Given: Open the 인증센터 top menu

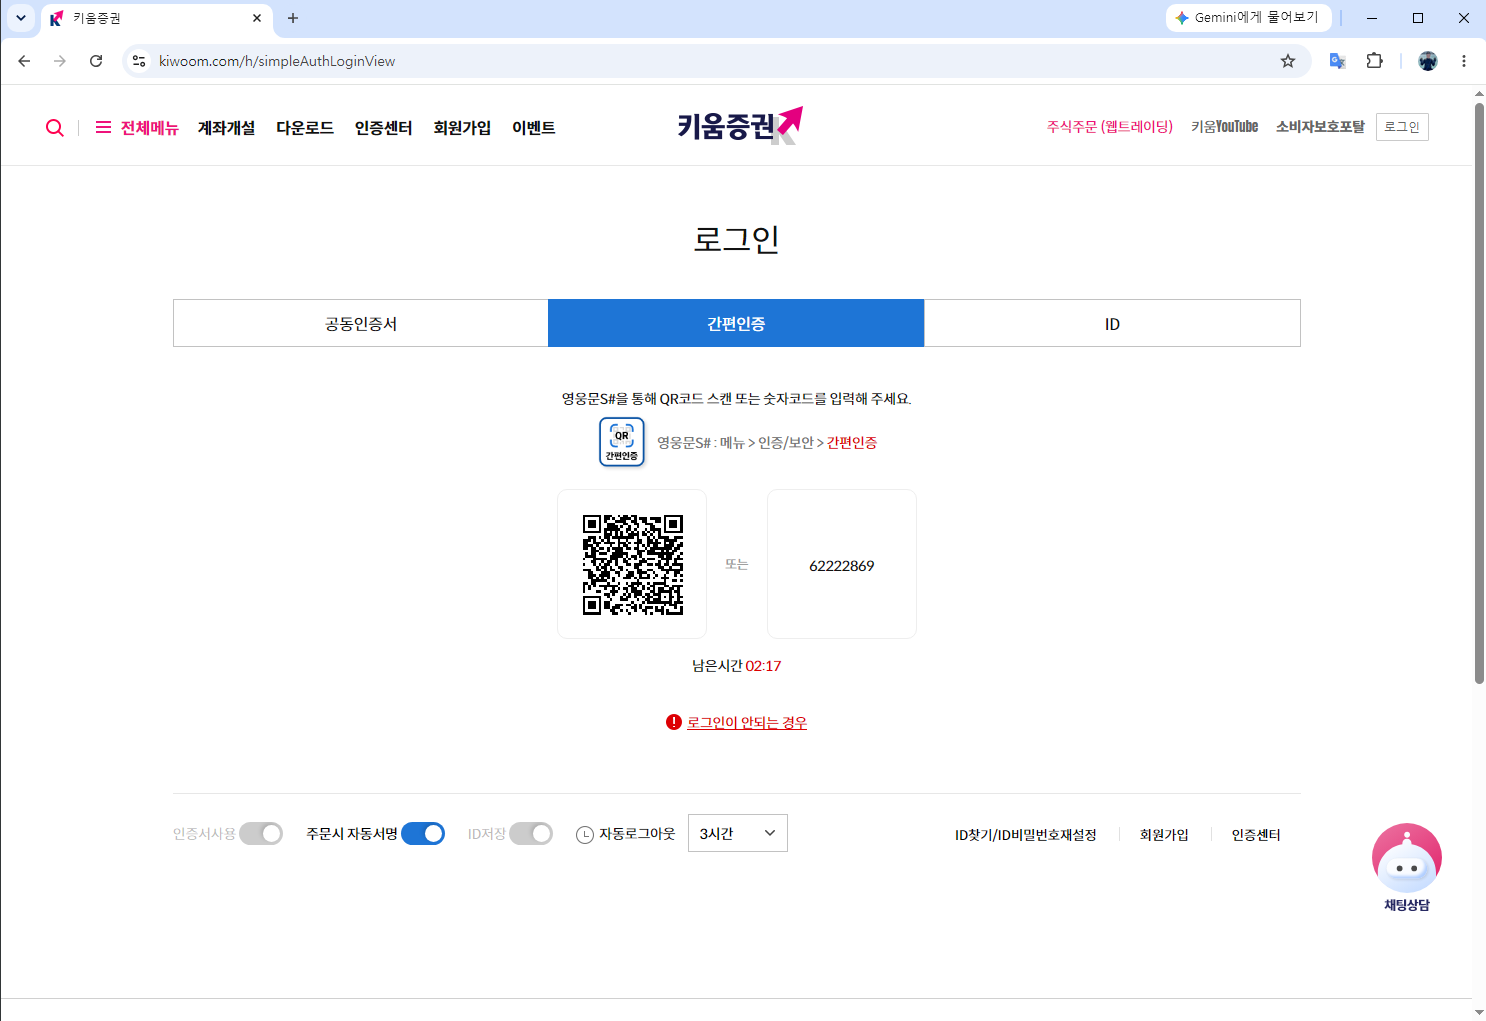Looking at the screenshot, I should click(384, 128).
